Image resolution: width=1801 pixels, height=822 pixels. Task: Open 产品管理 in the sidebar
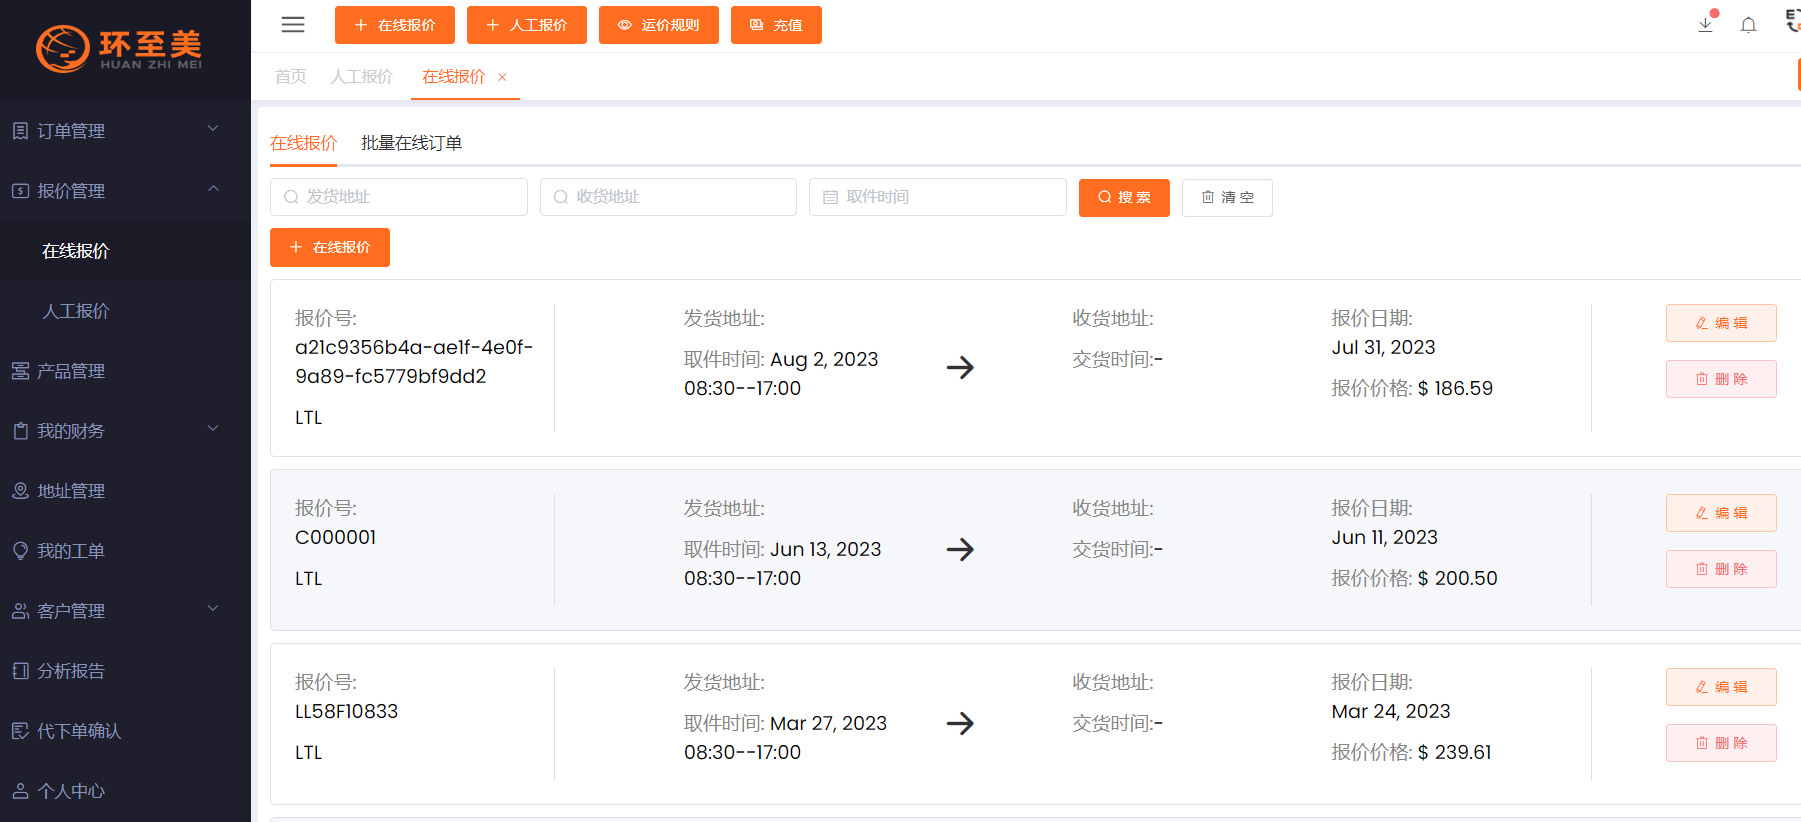pos(71,371)
